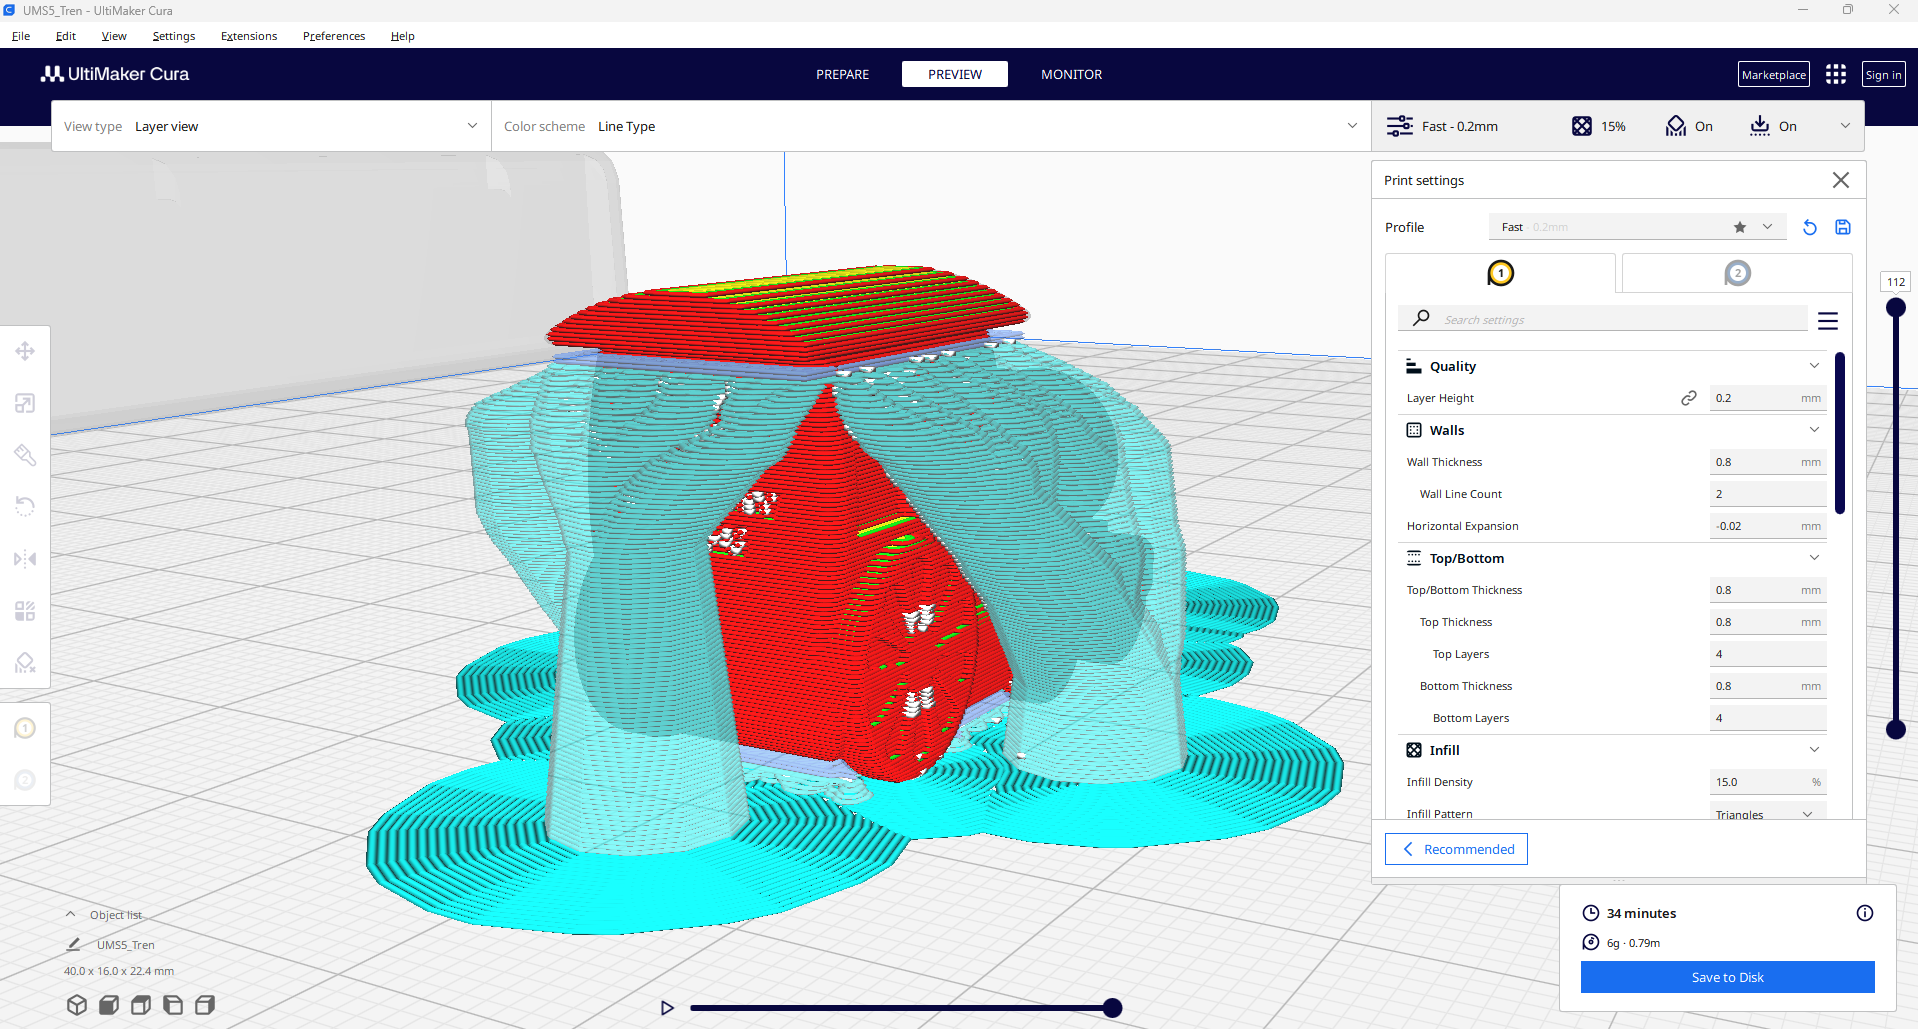
Task: Switch to Front view camera preset
Action: click(109, 1005)
